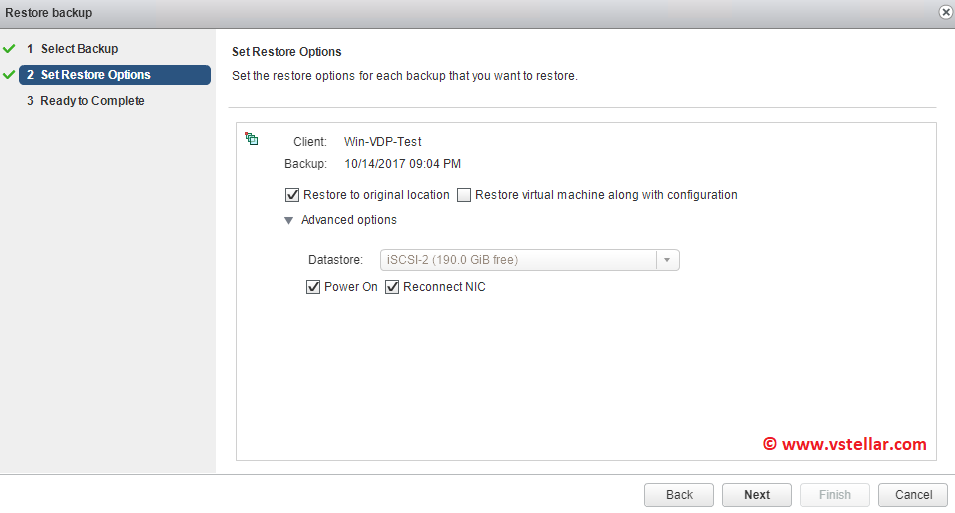Cancel the restore wizard
This screenshot has height=513, width=955.
click(913, 494)
